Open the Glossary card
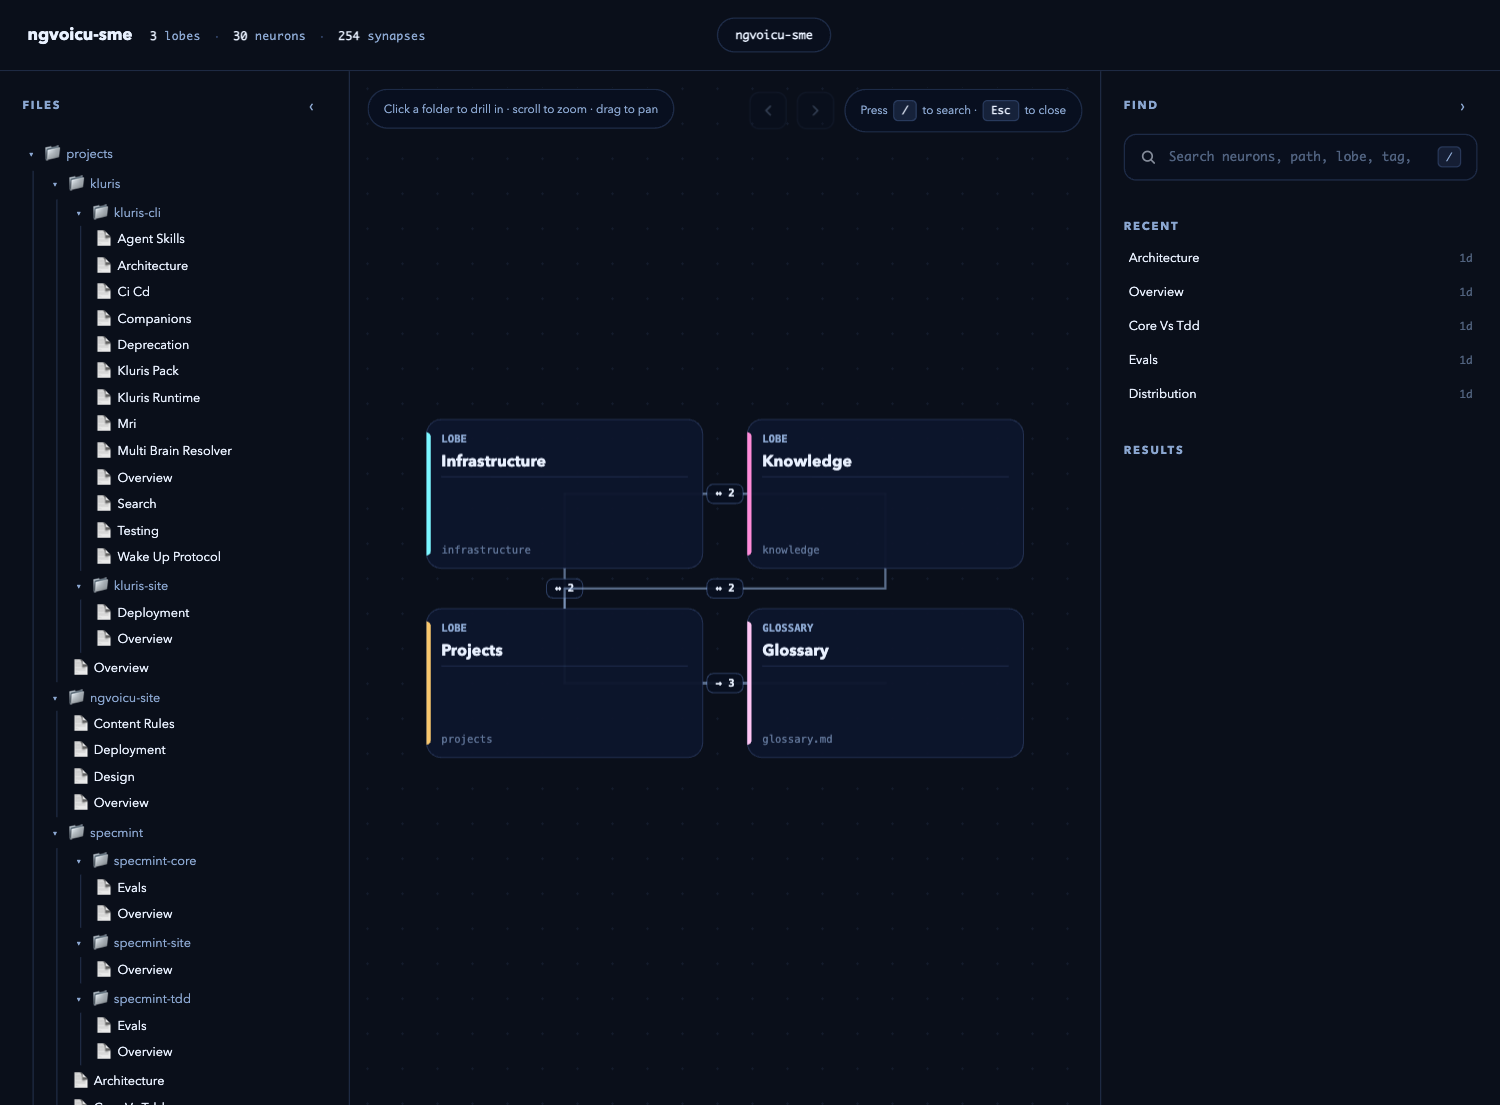Image resolution: width=1500 pixels, height=1105 pixels. pos(886,683)
